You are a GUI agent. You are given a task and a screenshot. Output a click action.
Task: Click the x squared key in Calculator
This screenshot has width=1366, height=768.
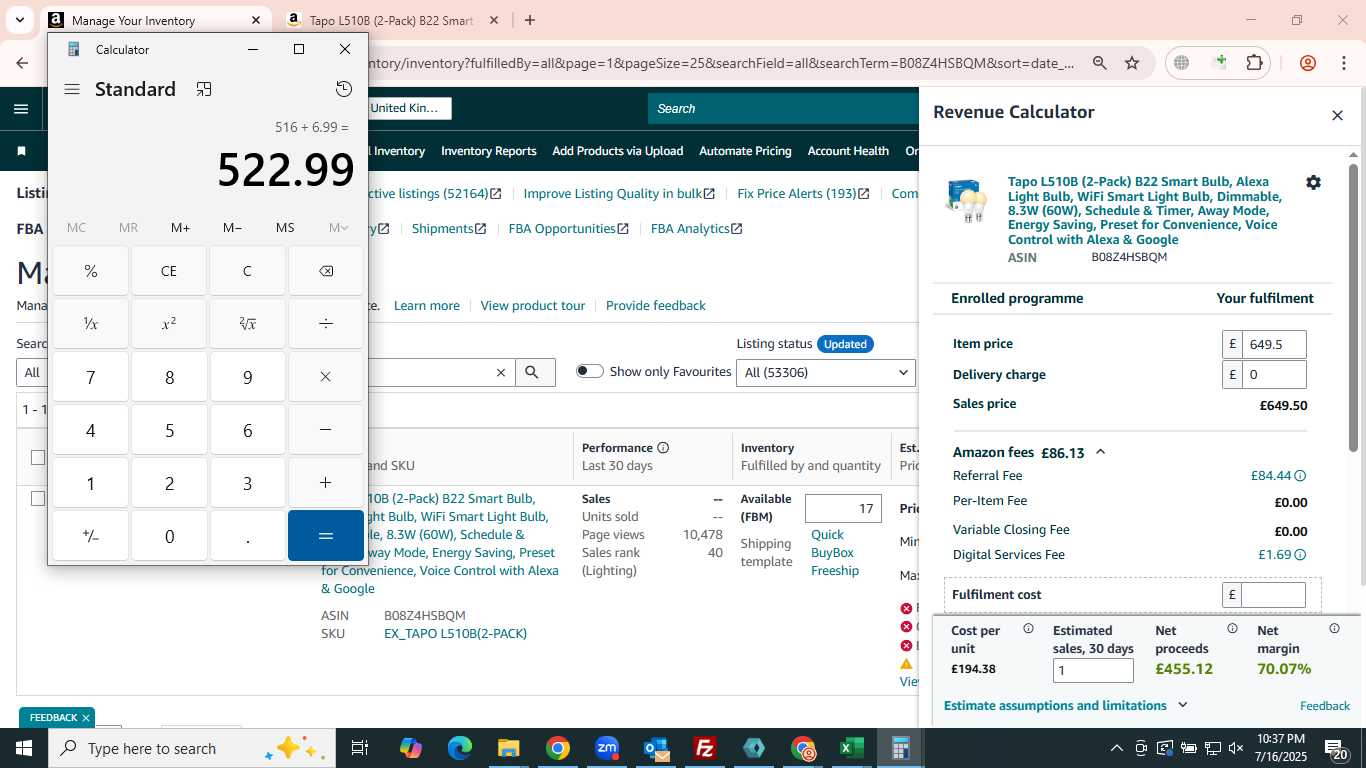coord(169,324)
